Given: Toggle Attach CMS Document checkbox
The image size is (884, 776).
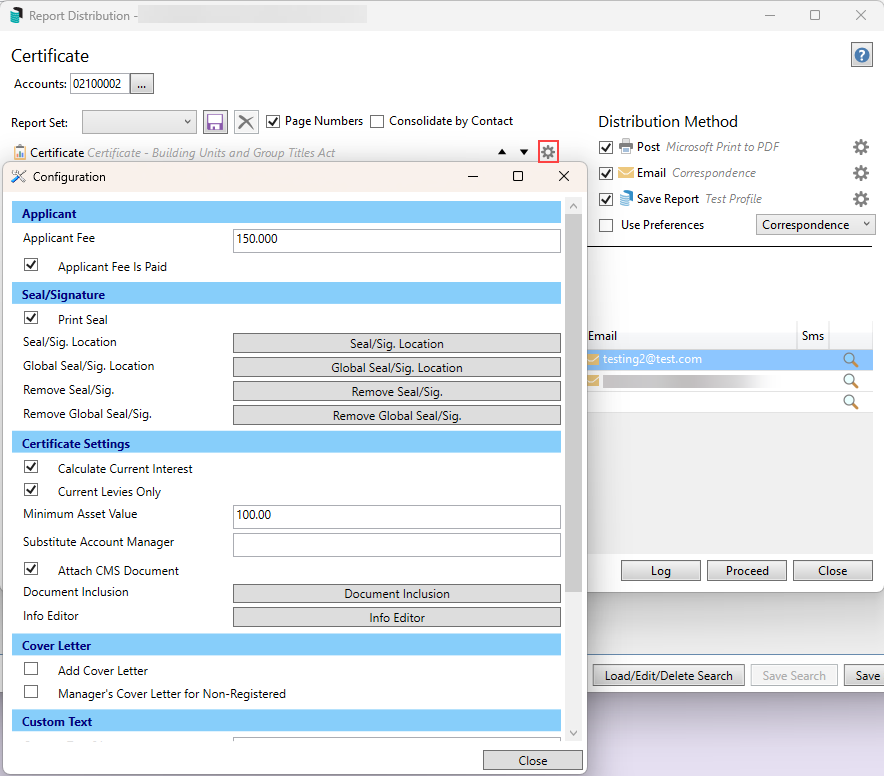Looking at the screenshot, I should (31, 568).
